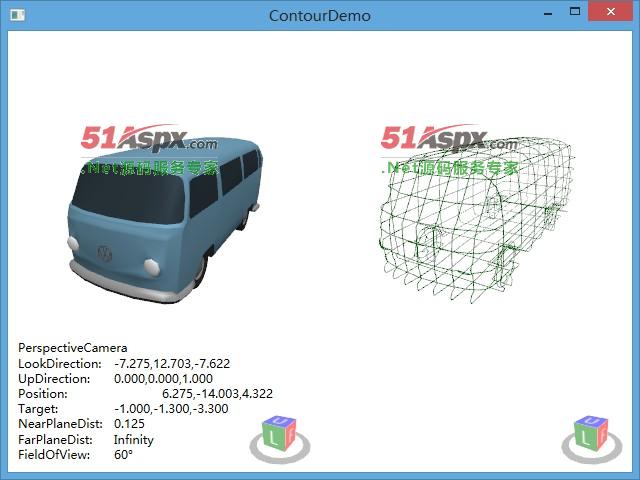640x480 pixels.
Task: Click the right view cube's L face
Action: click(x=586, y=437)
